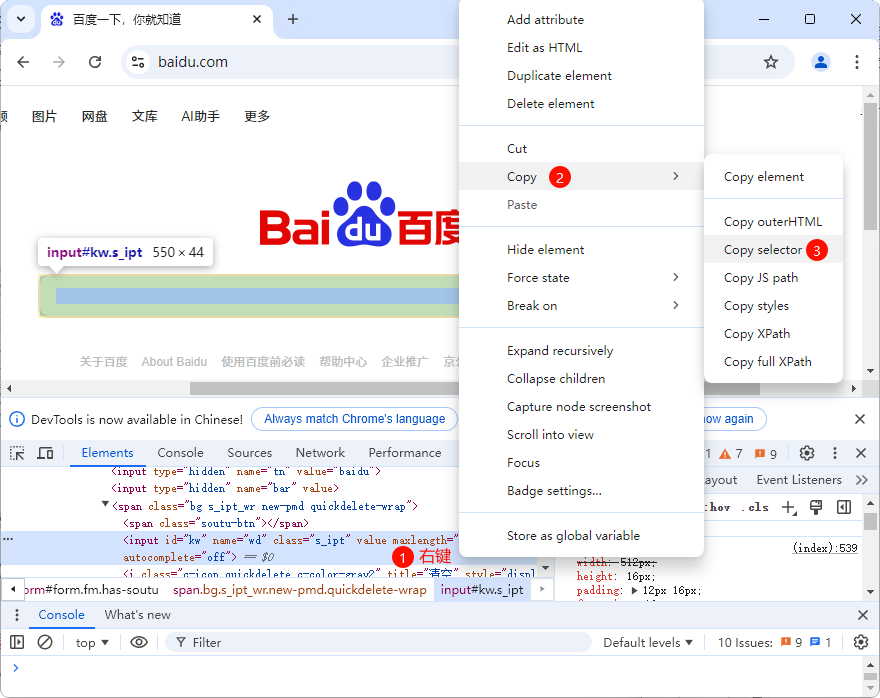
Task: Collapse the span bg s_ipt_wr node
Action: coord(105,504)
